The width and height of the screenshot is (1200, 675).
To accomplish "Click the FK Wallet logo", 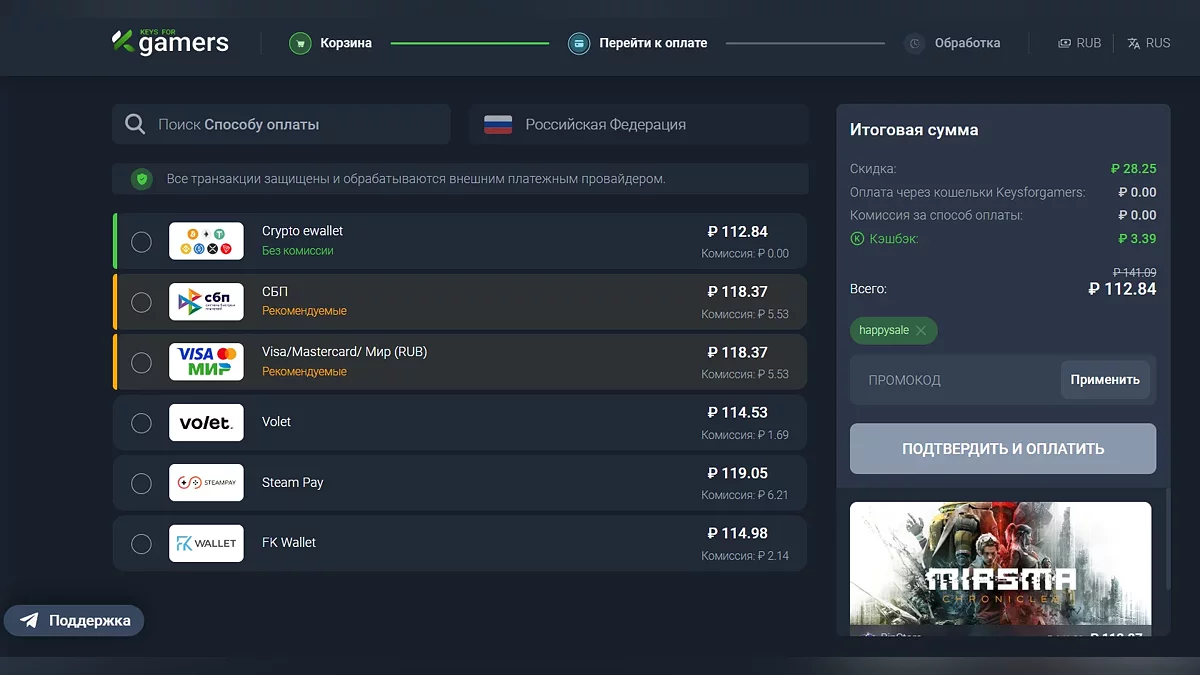I will (x=206, y=543).
